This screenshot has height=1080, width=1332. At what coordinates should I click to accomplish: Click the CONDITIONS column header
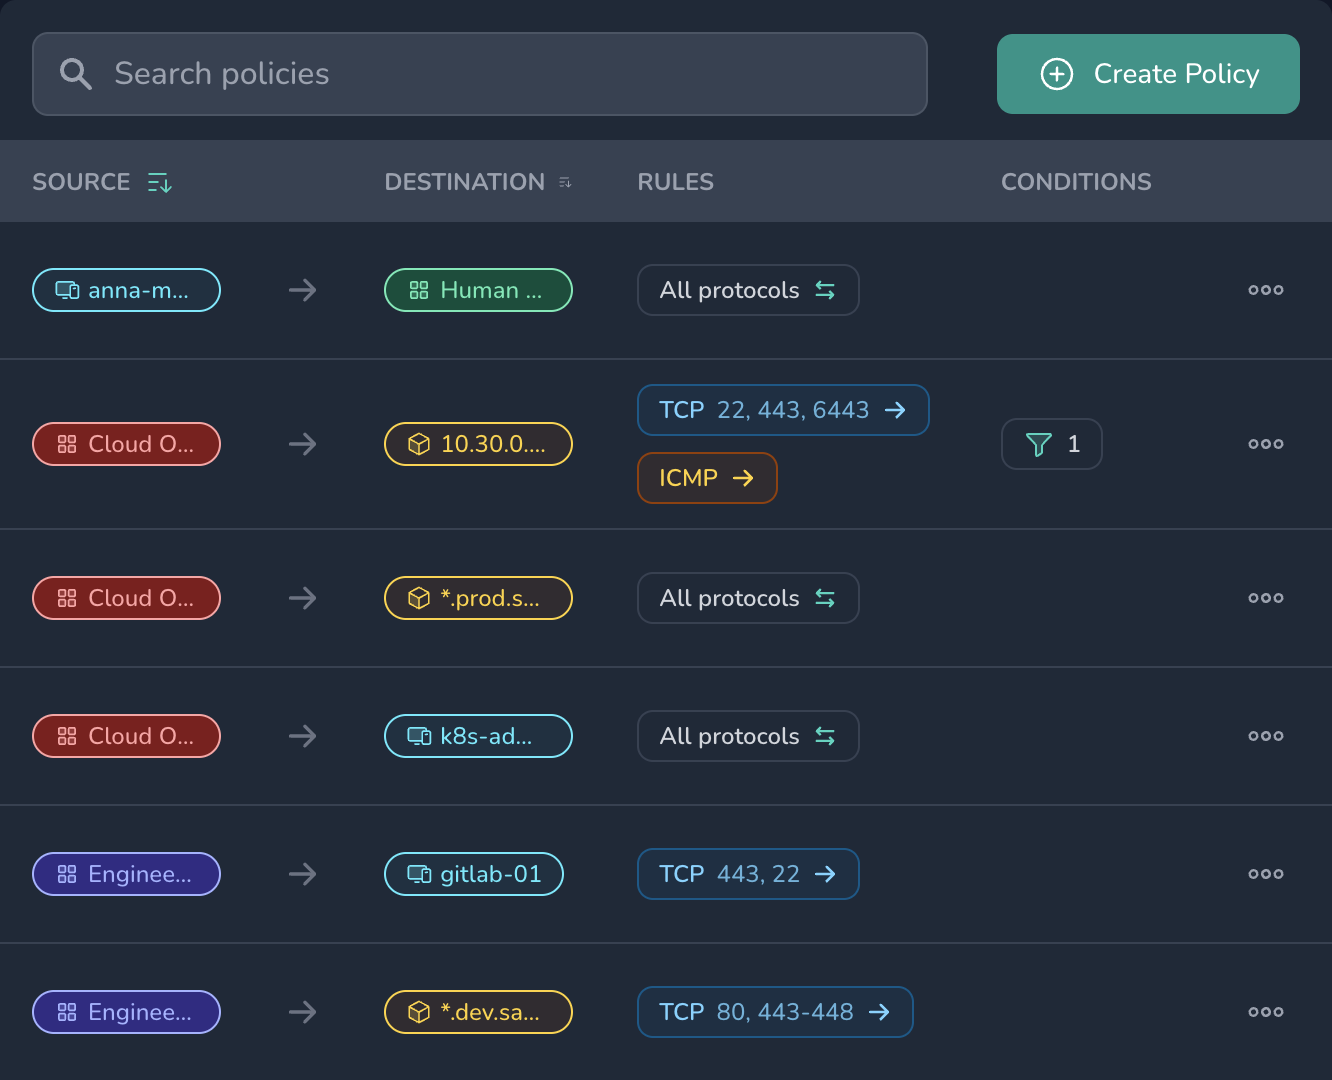coord(1076,182)
